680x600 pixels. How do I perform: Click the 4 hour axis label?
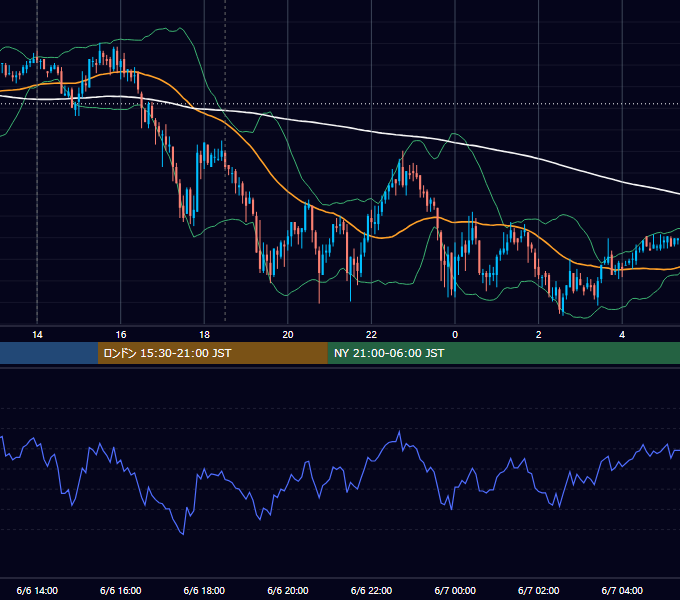coord(622,335)
